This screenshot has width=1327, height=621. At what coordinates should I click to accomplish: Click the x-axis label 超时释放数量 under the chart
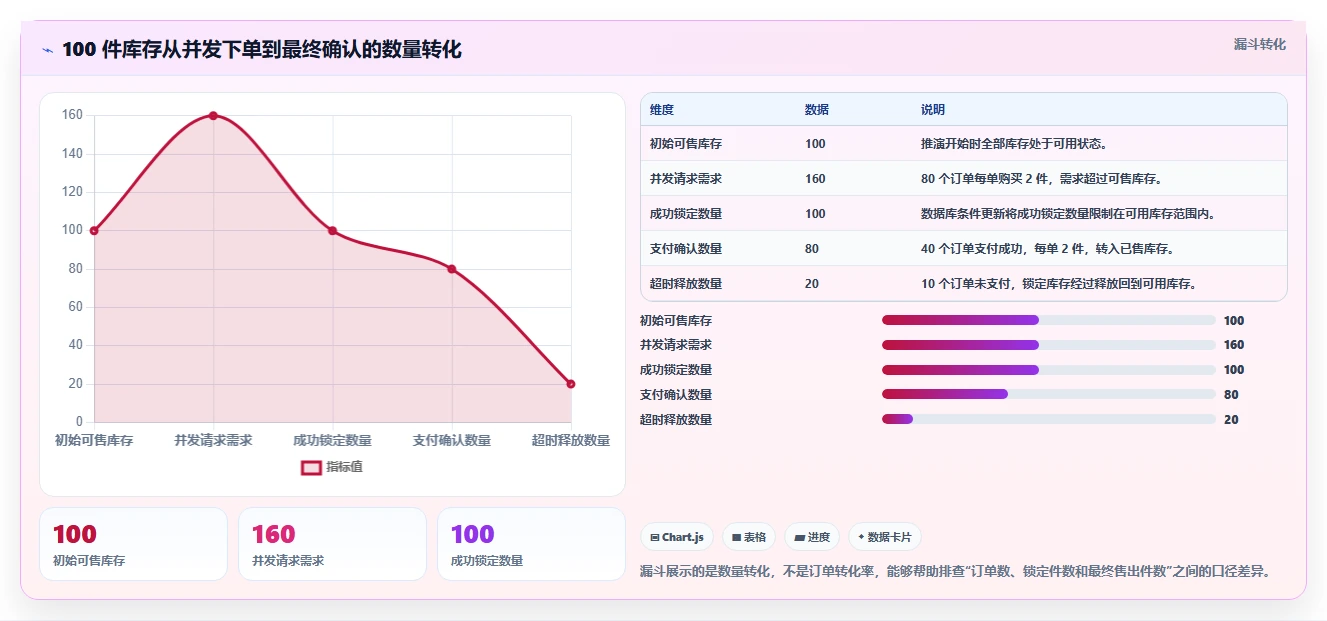point(571,440)
